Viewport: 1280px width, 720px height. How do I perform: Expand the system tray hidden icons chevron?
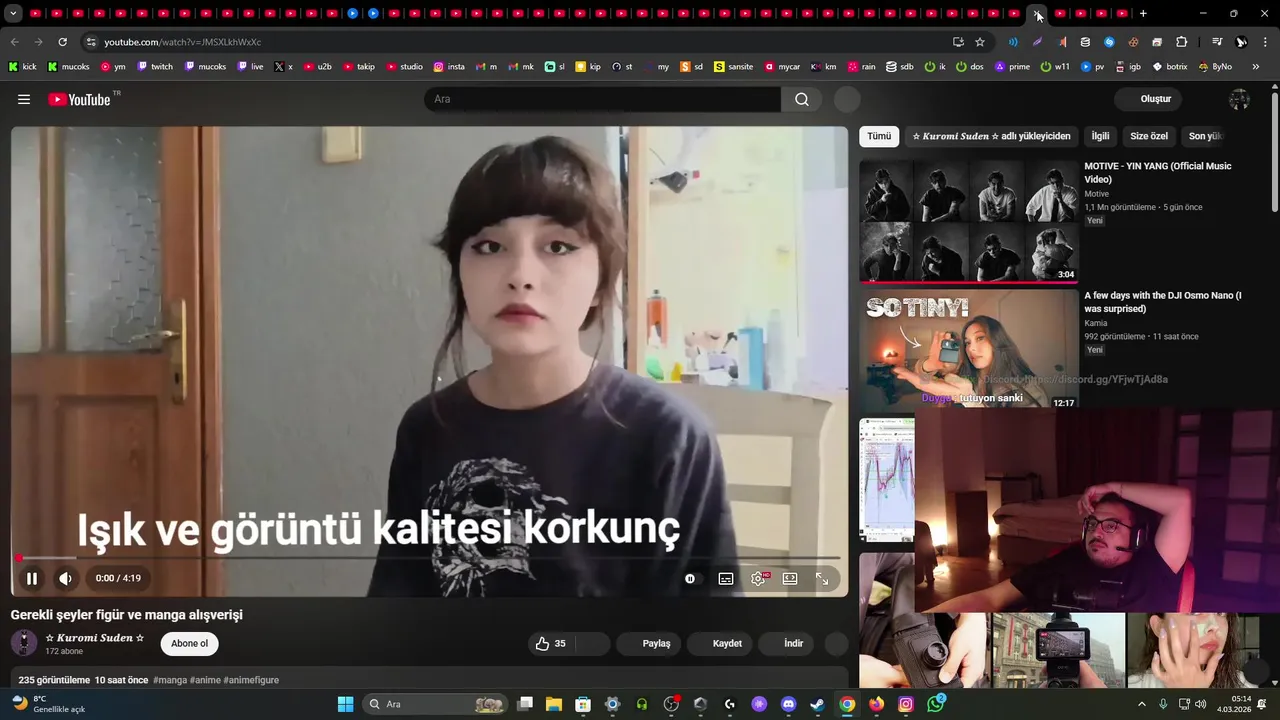click(1142, 704)
